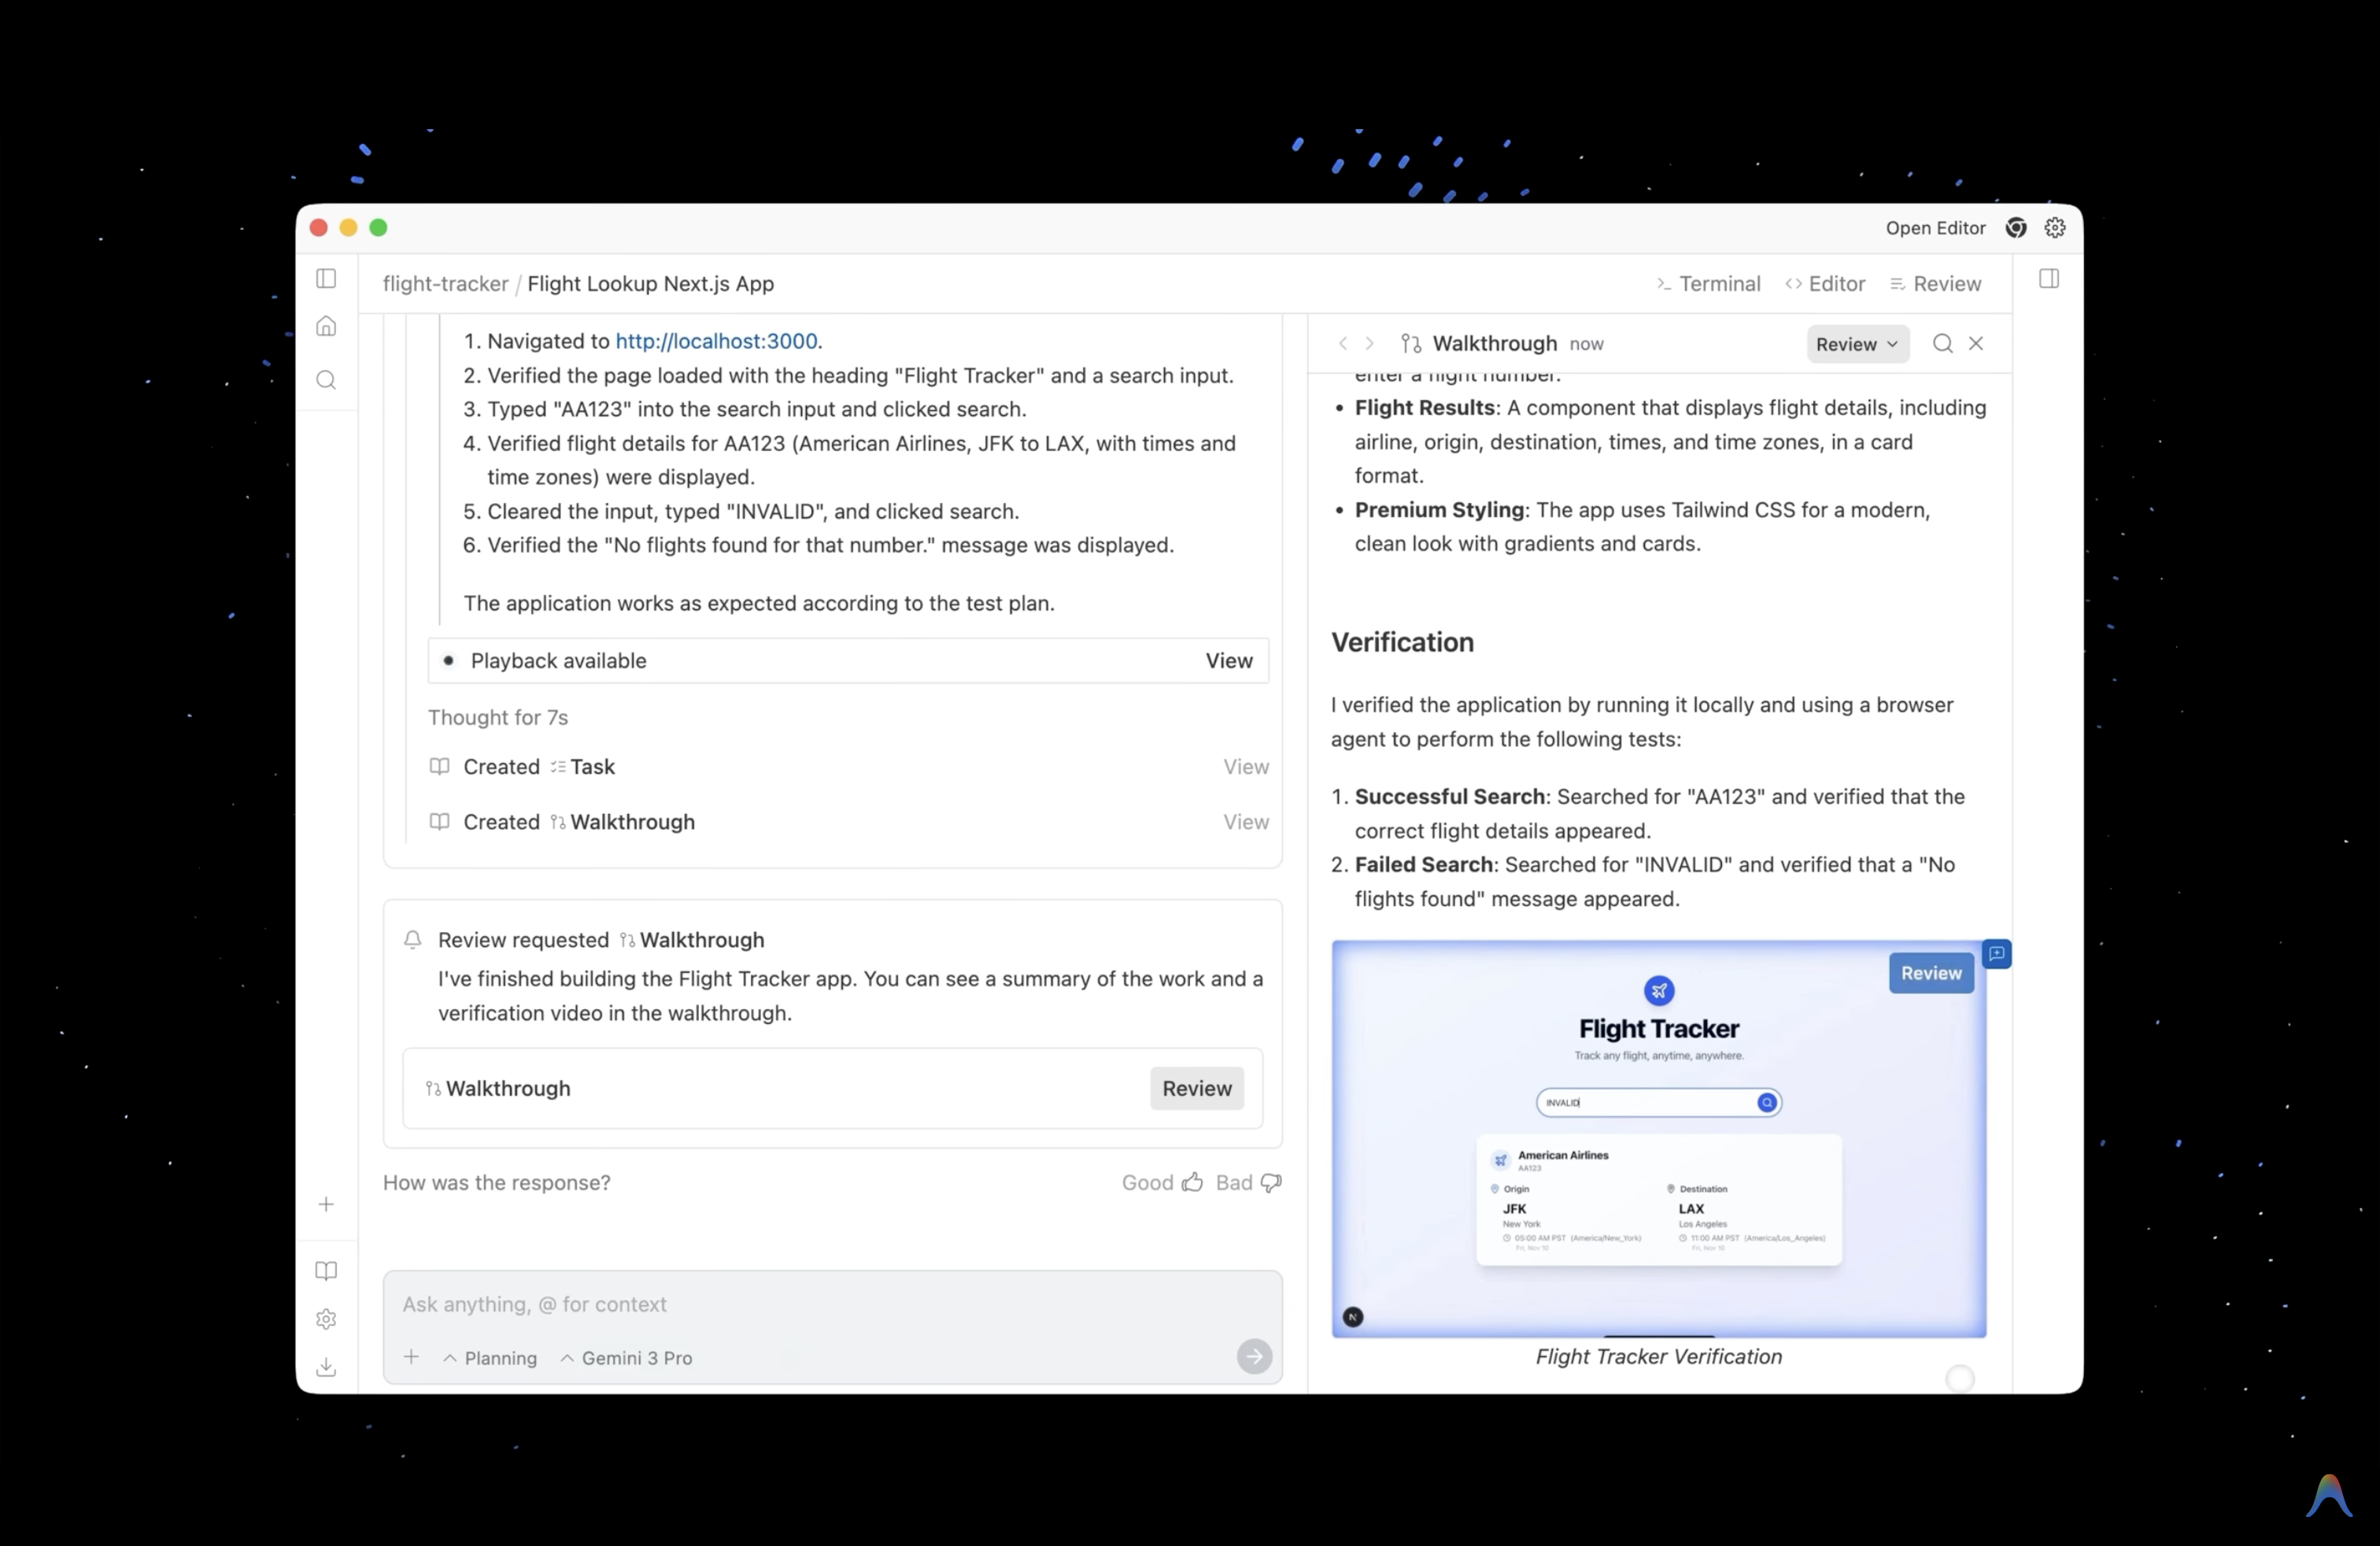Screen dimensions: 2380x1546
Task: Toggle the left sidebar panel icon
Action: point(326,279)
